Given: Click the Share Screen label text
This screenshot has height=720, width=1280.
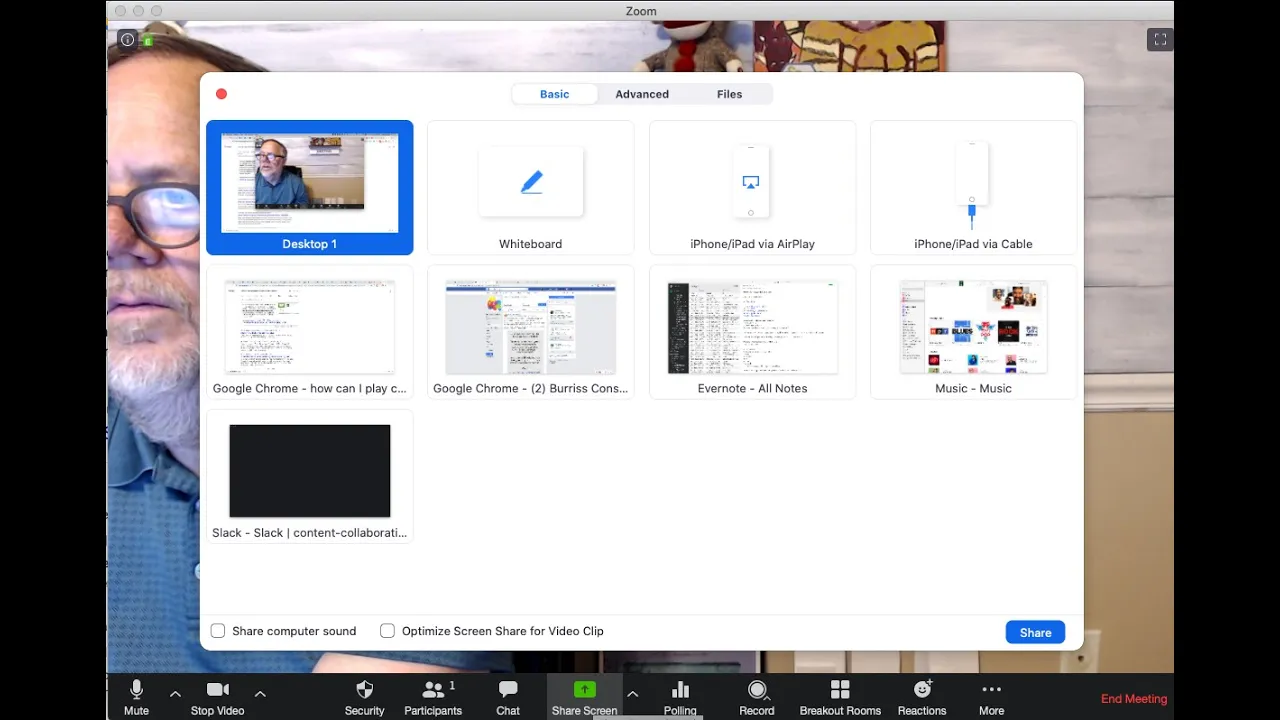Looking at the screenshot, I should (x=584, y=711).
